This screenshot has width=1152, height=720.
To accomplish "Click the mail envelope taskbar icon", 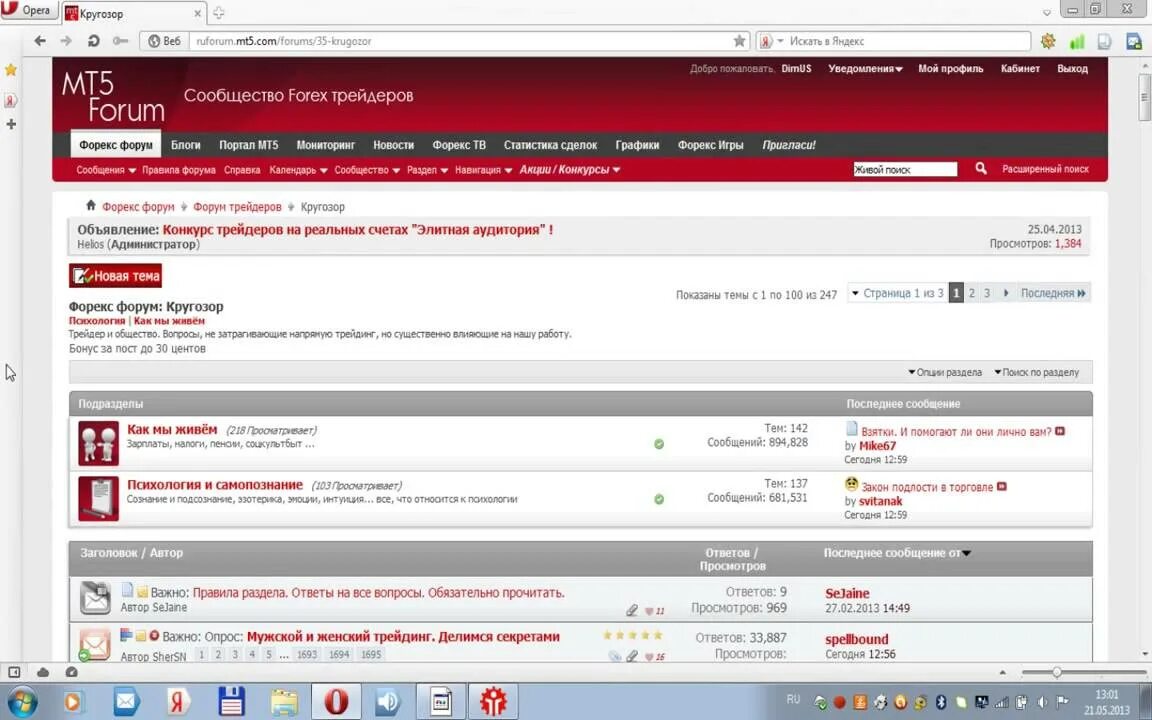I will 126,702.
